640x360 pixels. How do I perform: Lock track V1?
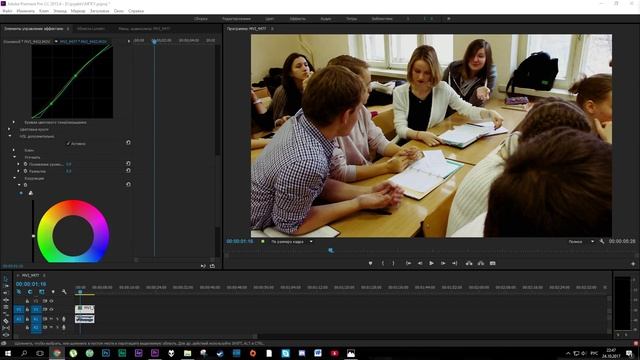27,309
